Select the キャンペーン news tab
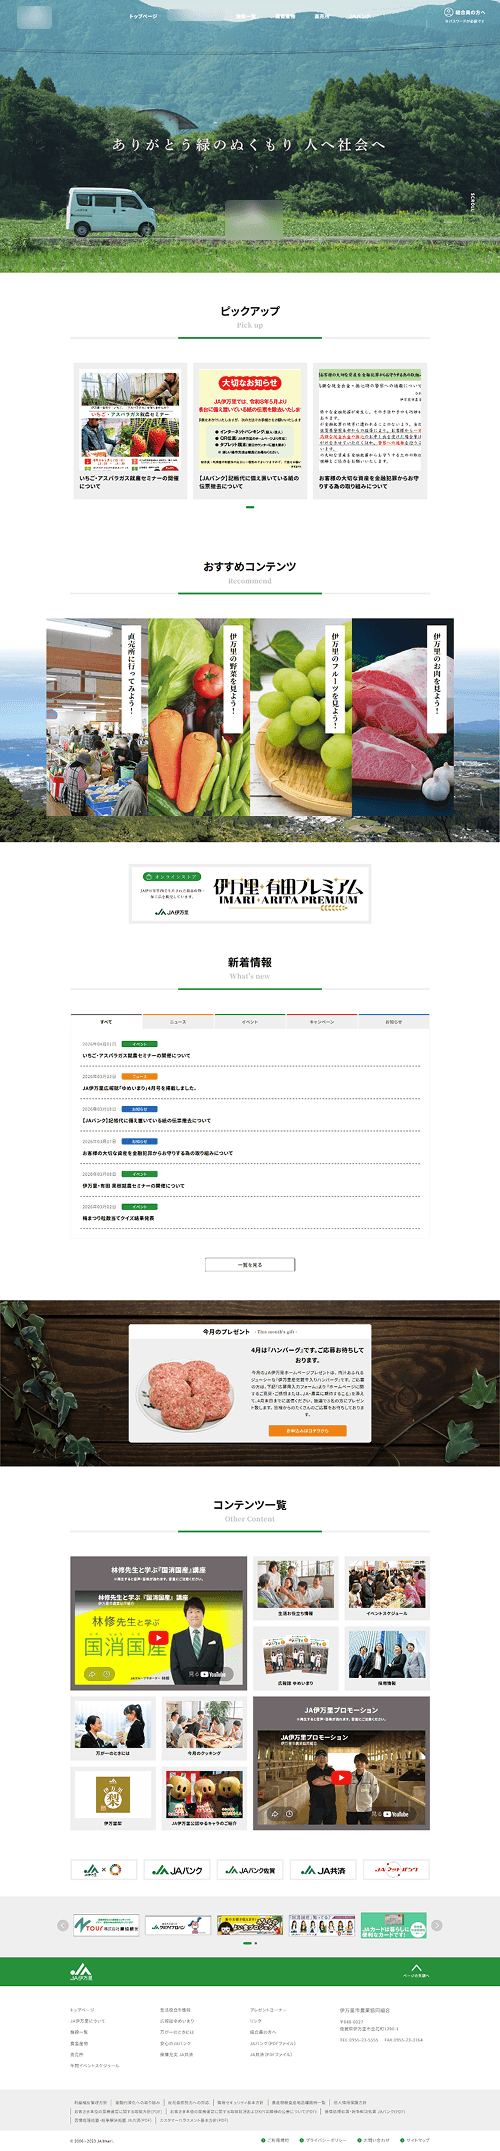The image size is (500, 2151). pyautogui.click(x=322, y=1022)
